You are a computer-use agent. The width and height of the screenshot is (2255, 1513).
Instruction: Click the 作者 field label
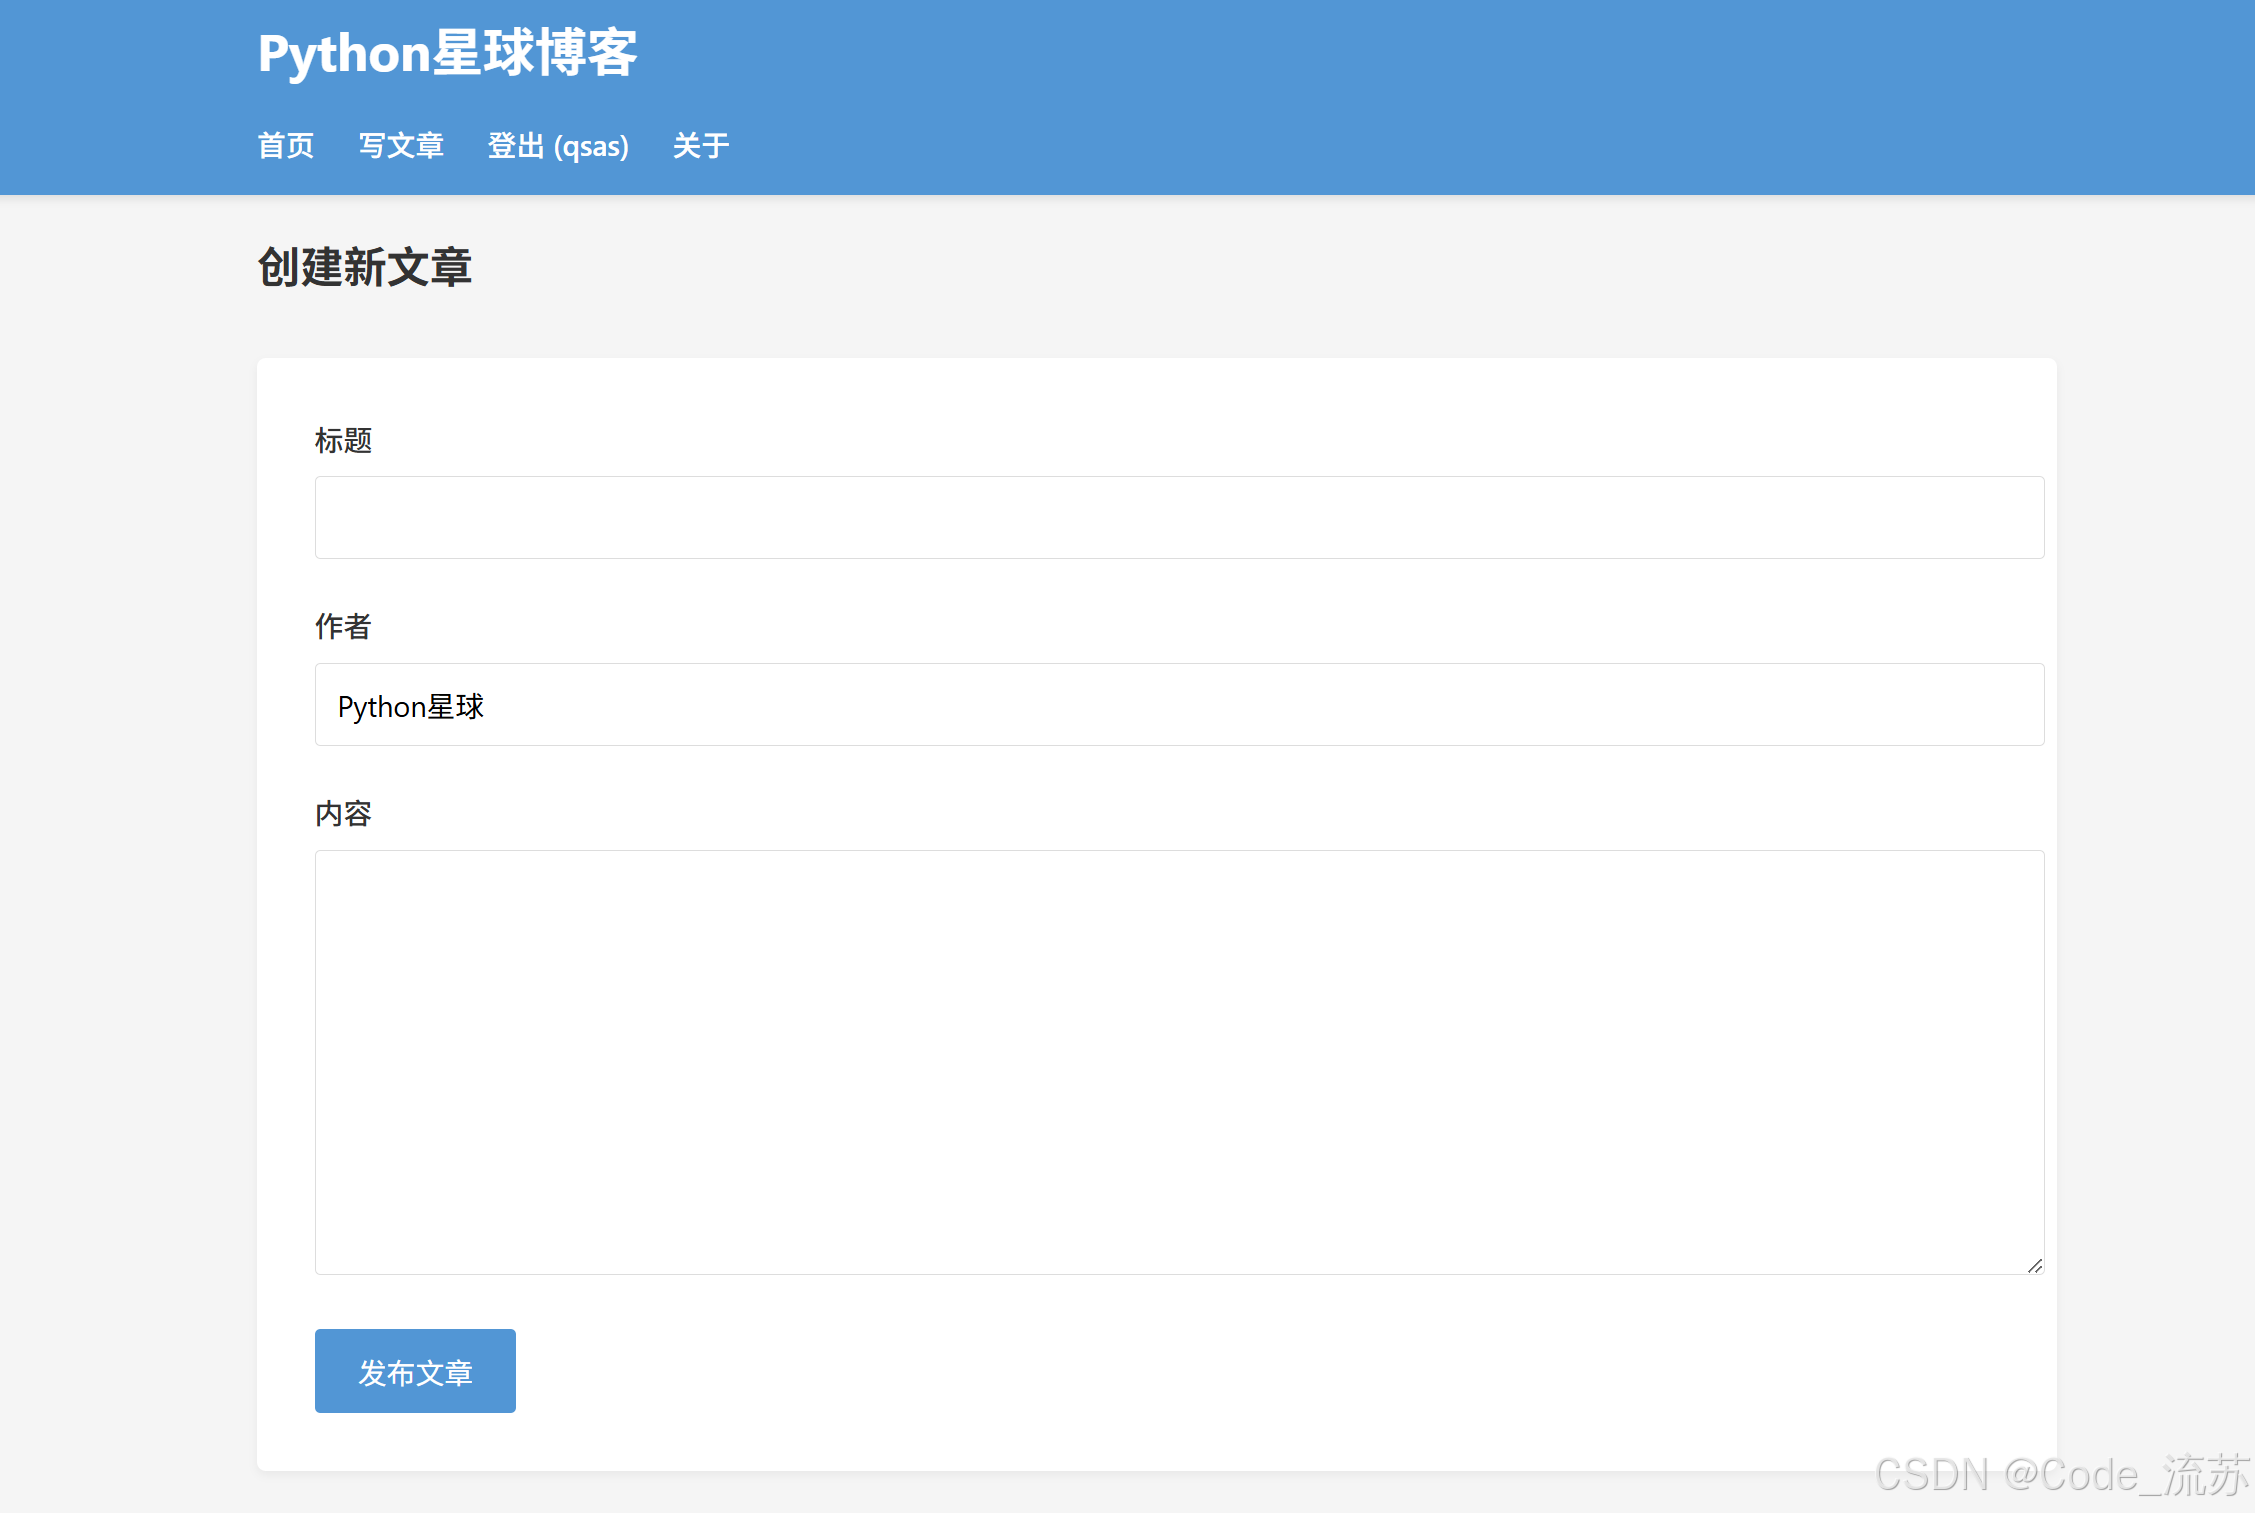click(x=343, y=626)
